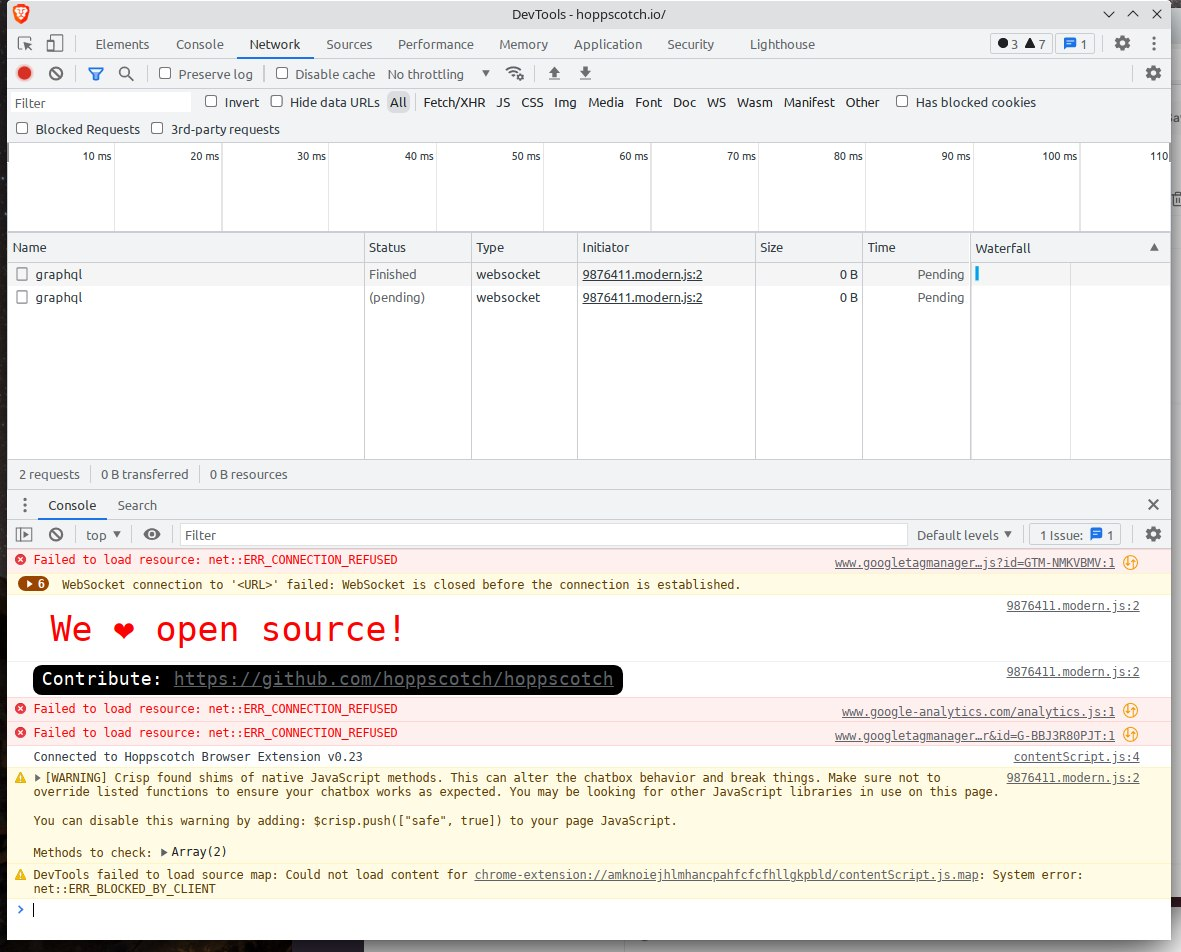Create live expression eye icon
The width and height of the screenshot is (1181, 952).
pos(151,535)
